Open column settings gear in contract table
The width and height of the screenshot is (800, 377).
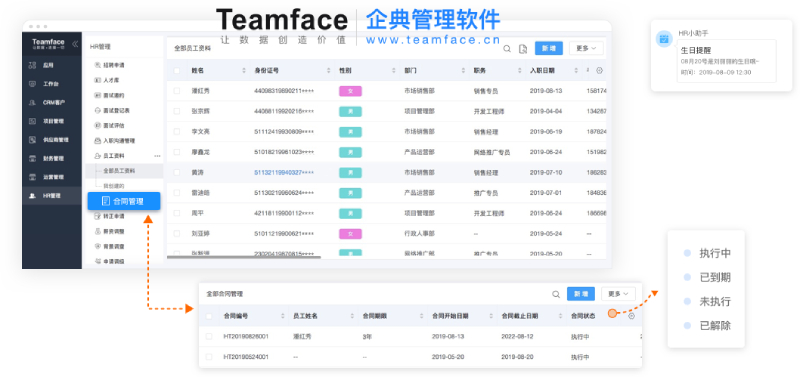coord(632,316)
